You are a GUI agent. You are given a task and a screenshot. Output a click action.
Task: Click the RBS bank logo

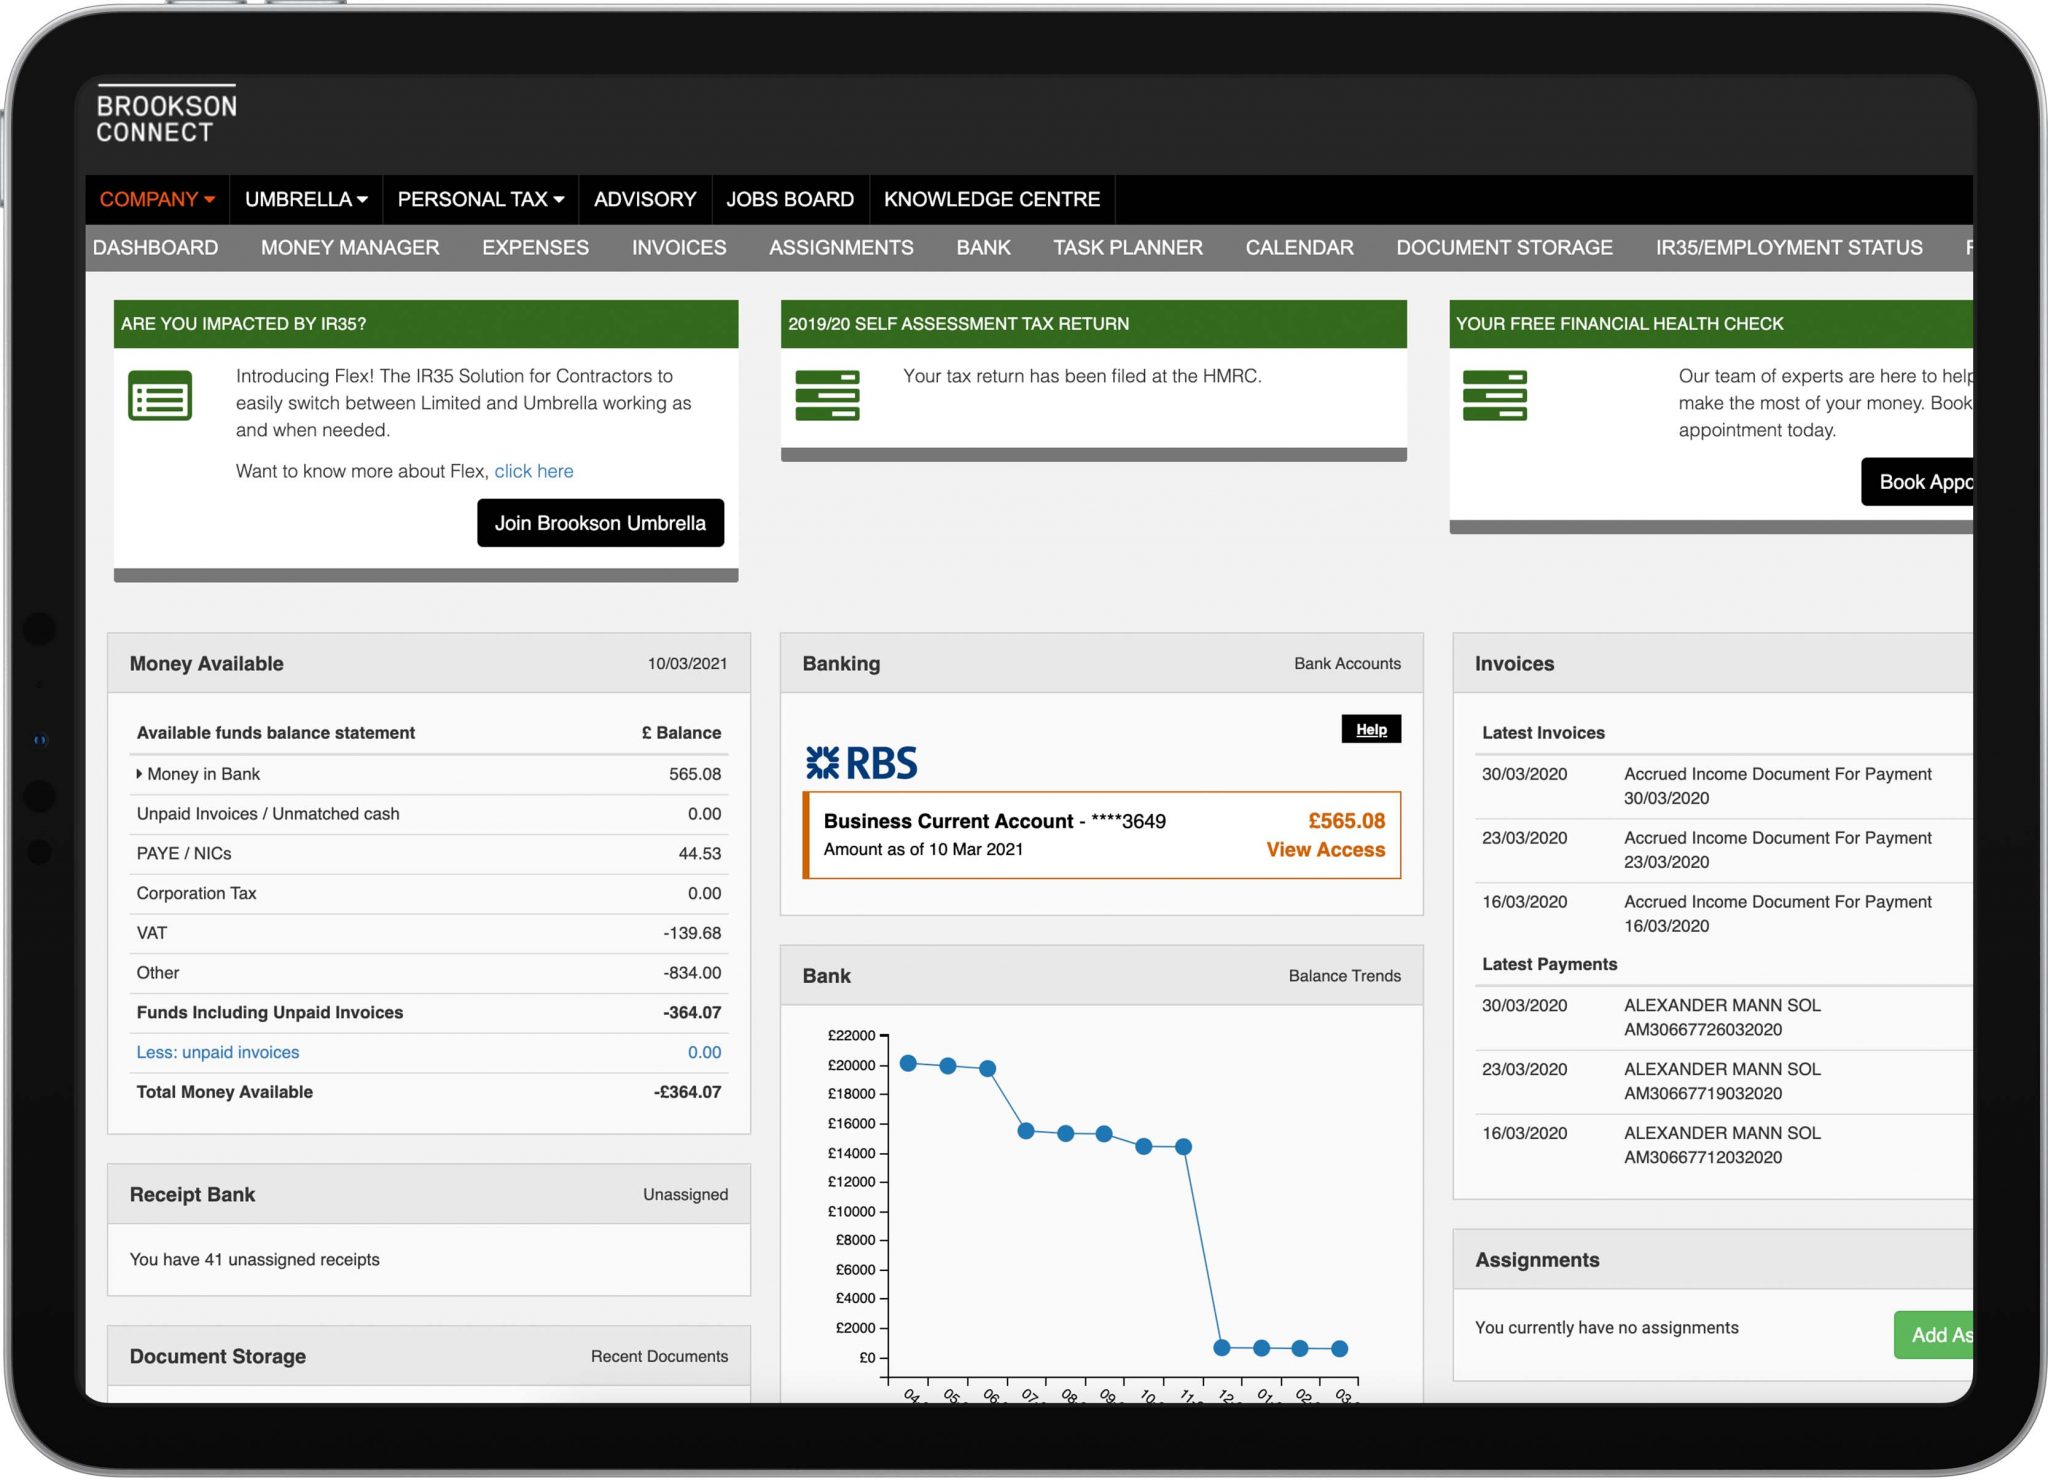click(861, 764)
